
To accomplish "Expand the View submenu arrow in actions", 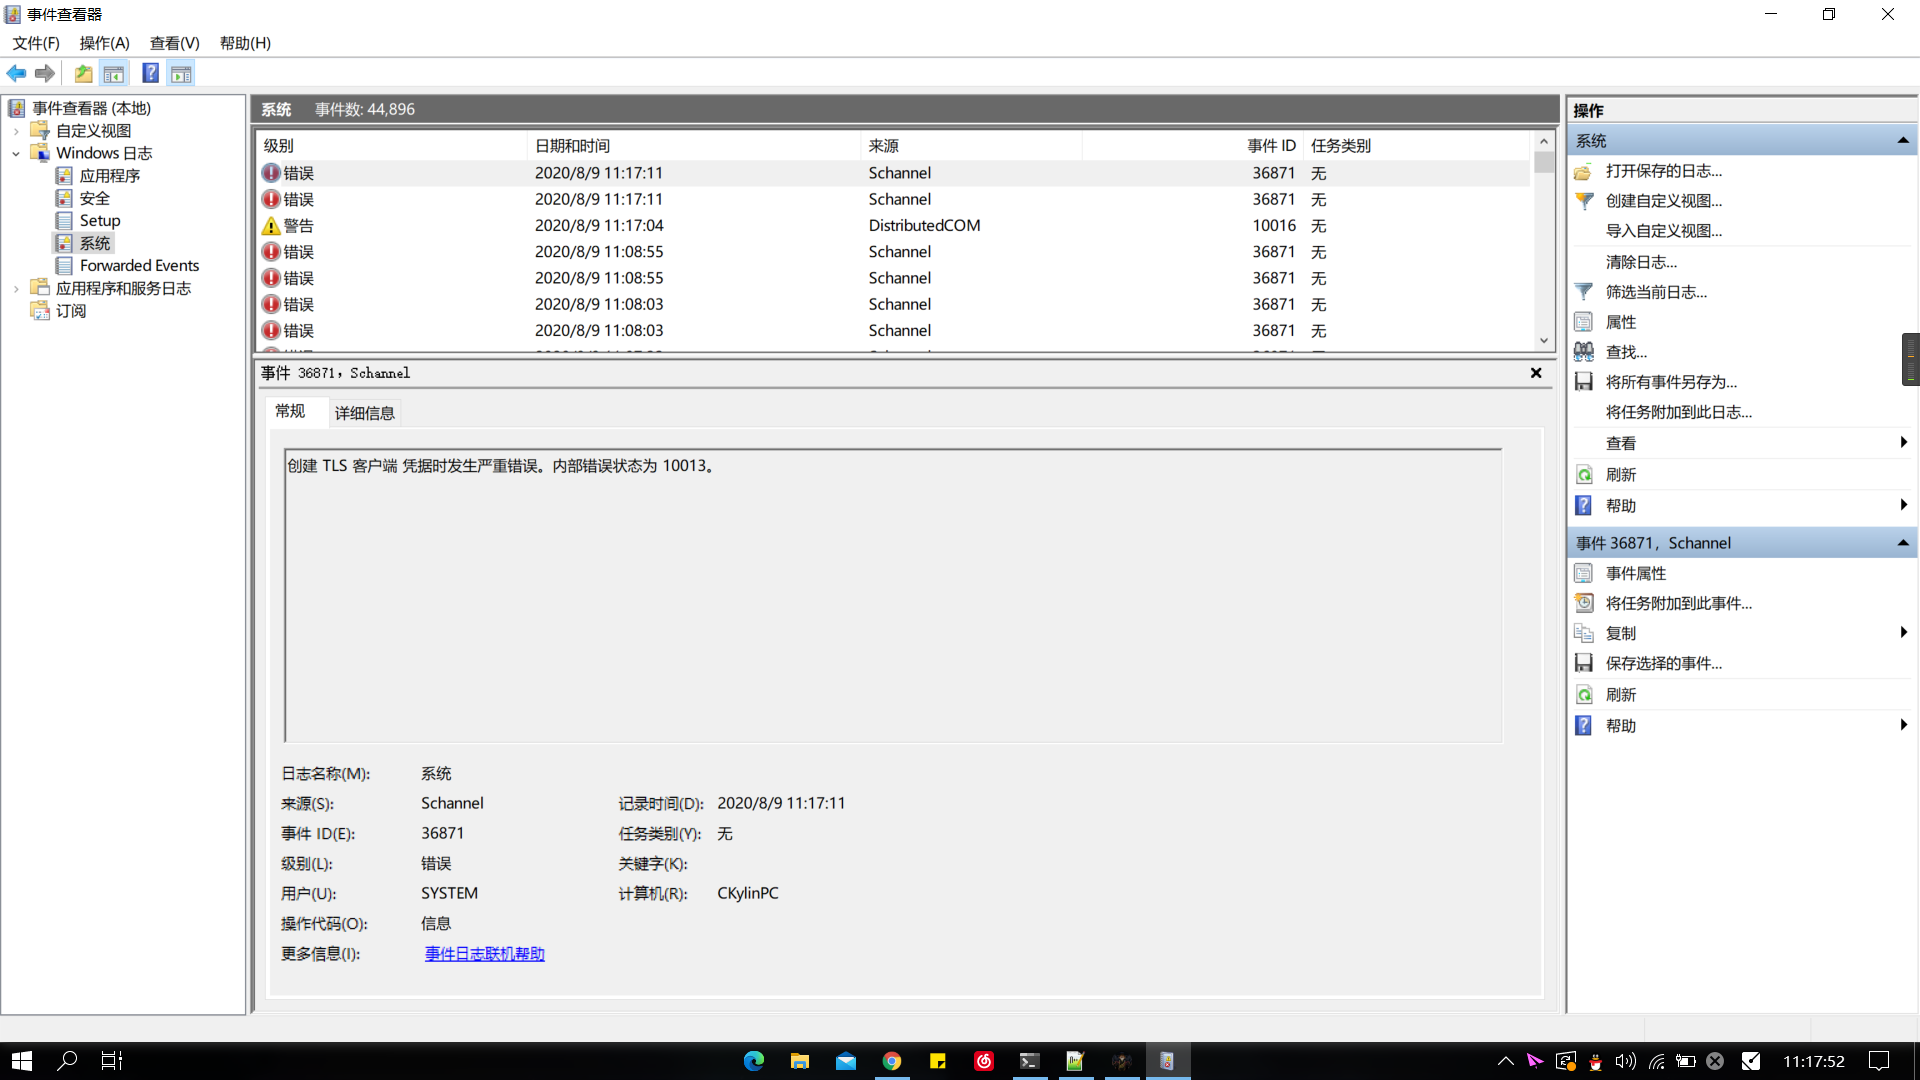I will (1903, 443).
